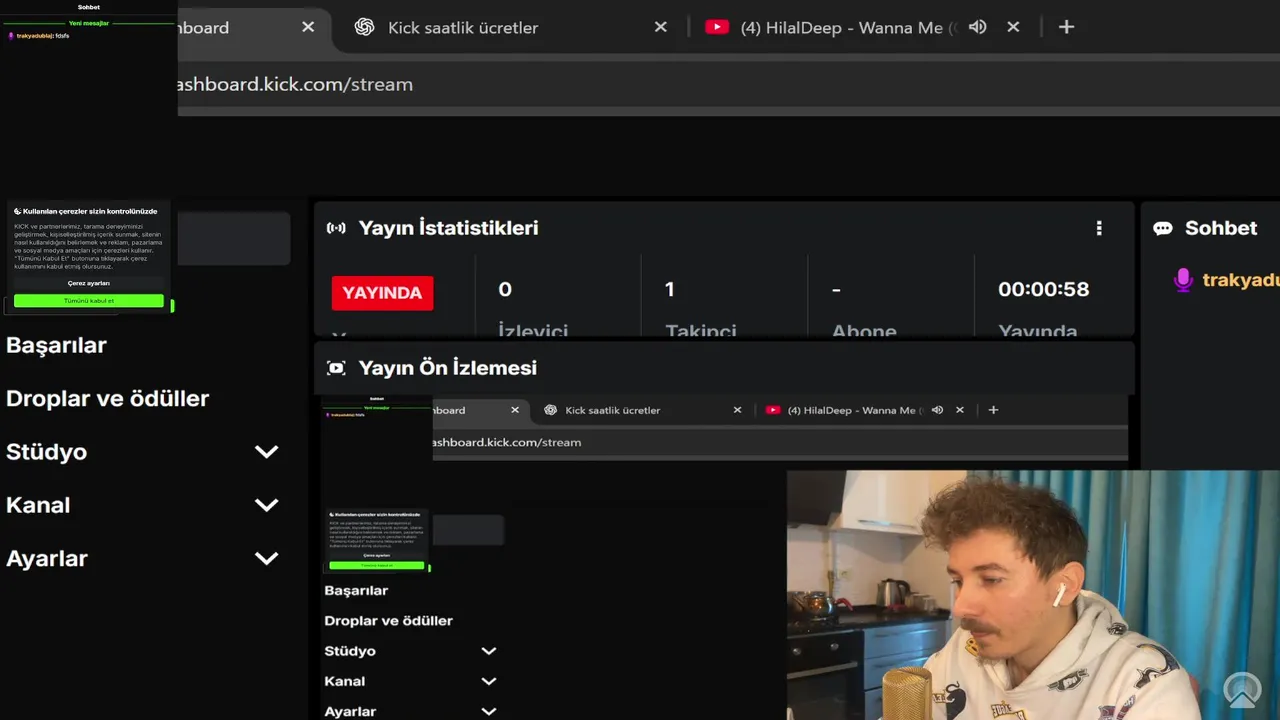
Task: Close the dashboard tab
Action: click(308, 27)
